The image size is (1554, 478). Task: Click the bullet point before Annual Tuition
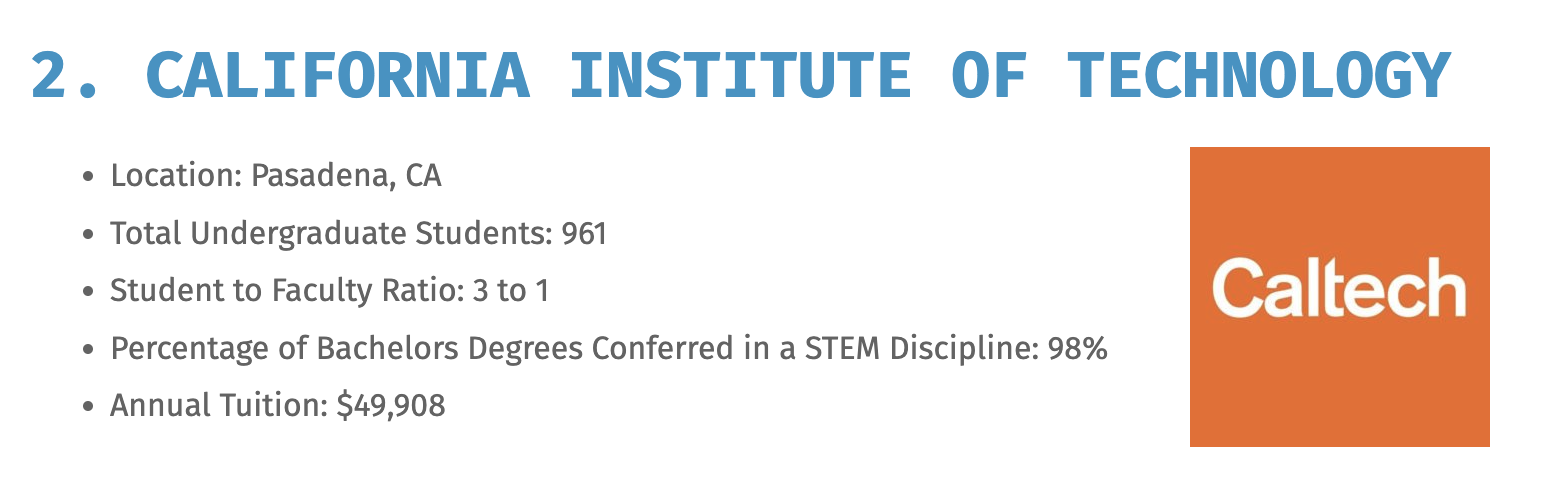[x=89, y=408]
